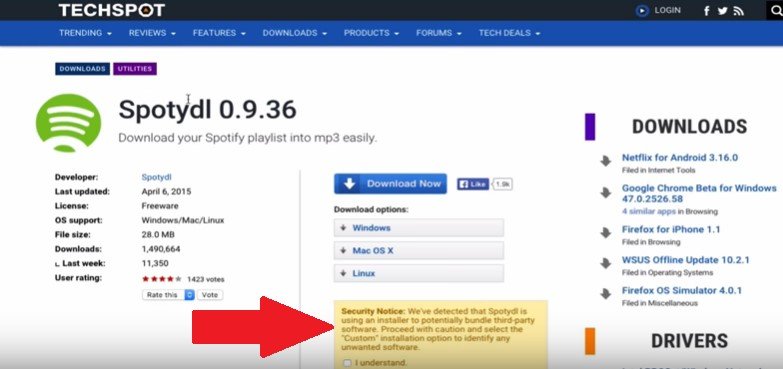Open the Facebook icon in the header
Image resolution: width=783 pixels, height=369 pixels.
tap(707, 11)
